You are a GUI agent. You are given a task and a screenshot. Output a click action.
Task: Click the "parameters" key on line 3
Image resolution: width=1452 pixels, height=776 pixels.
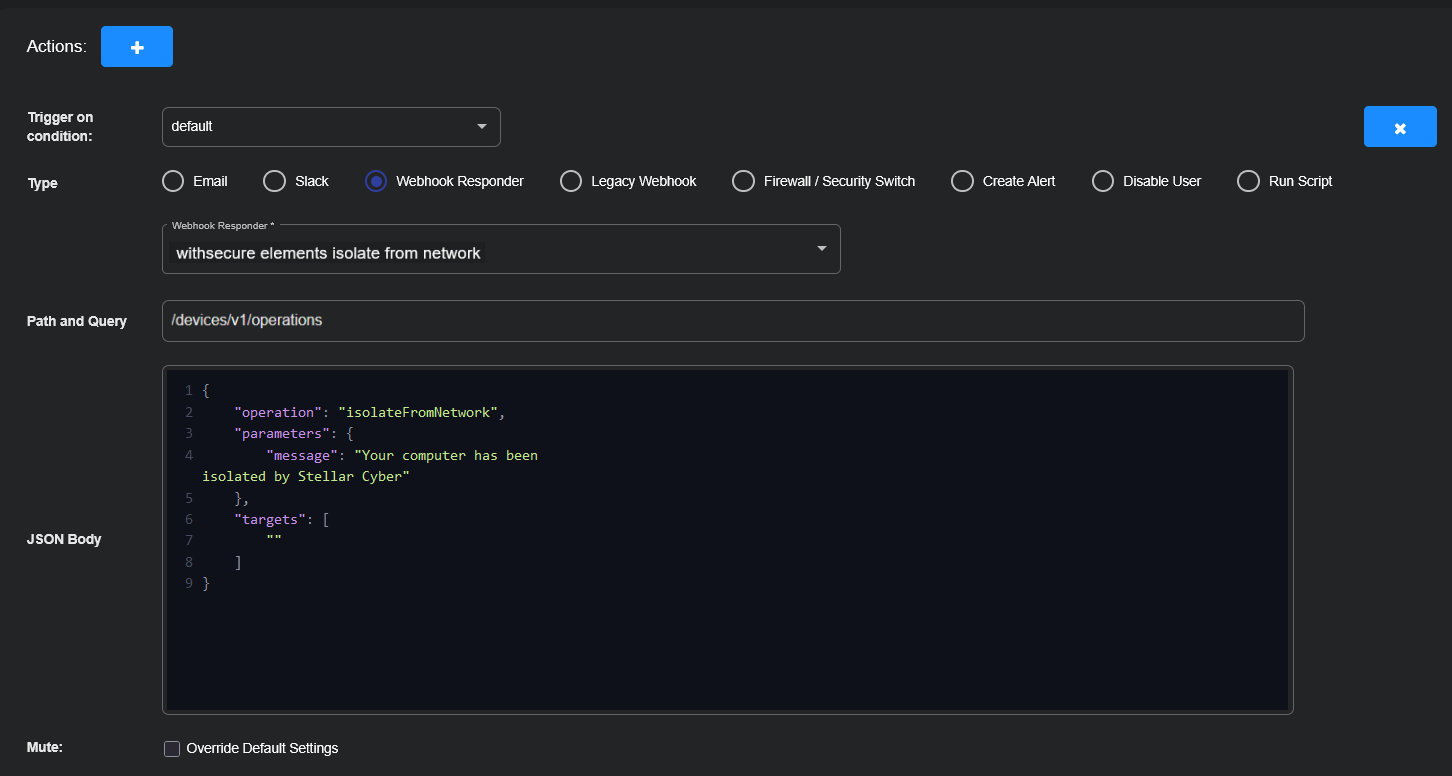click(x=278, y=434)
